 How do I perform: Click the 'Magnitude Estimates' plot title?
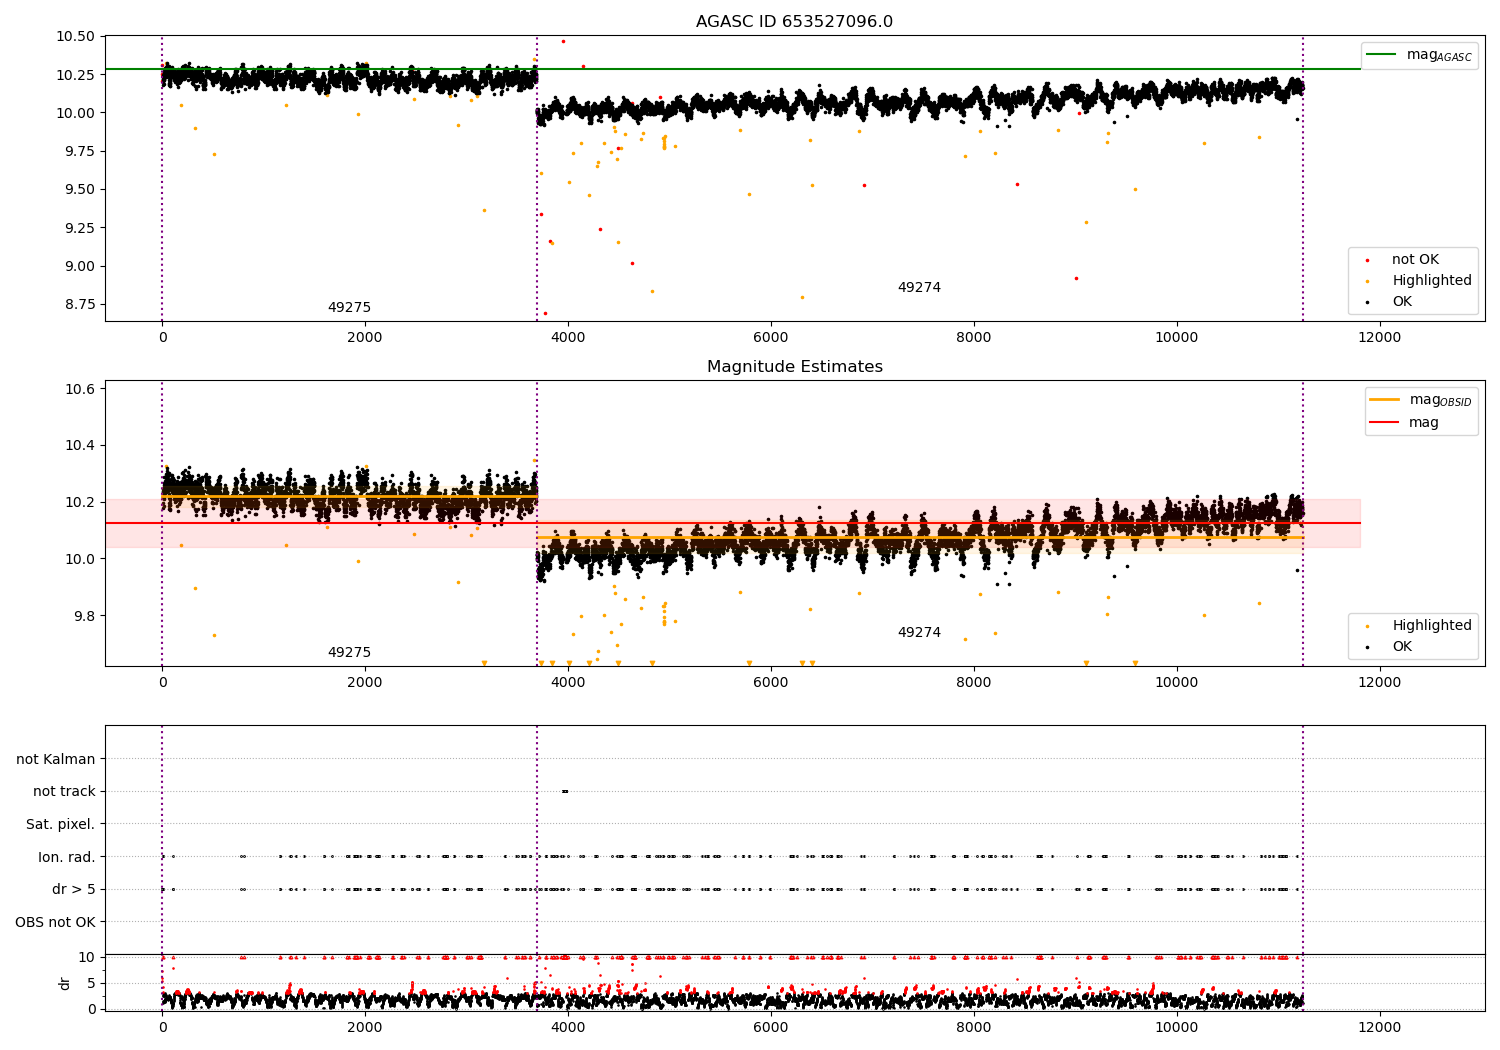(794, 366)
